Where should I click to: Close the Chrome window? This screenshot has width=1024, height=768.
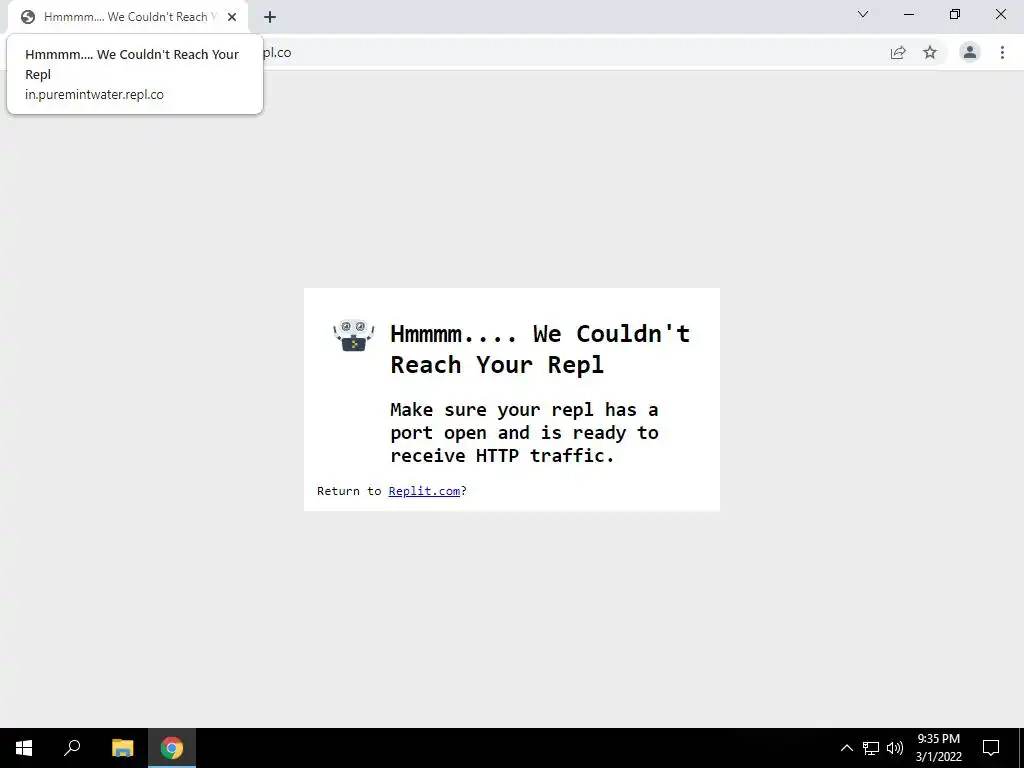pos(1000,14)
